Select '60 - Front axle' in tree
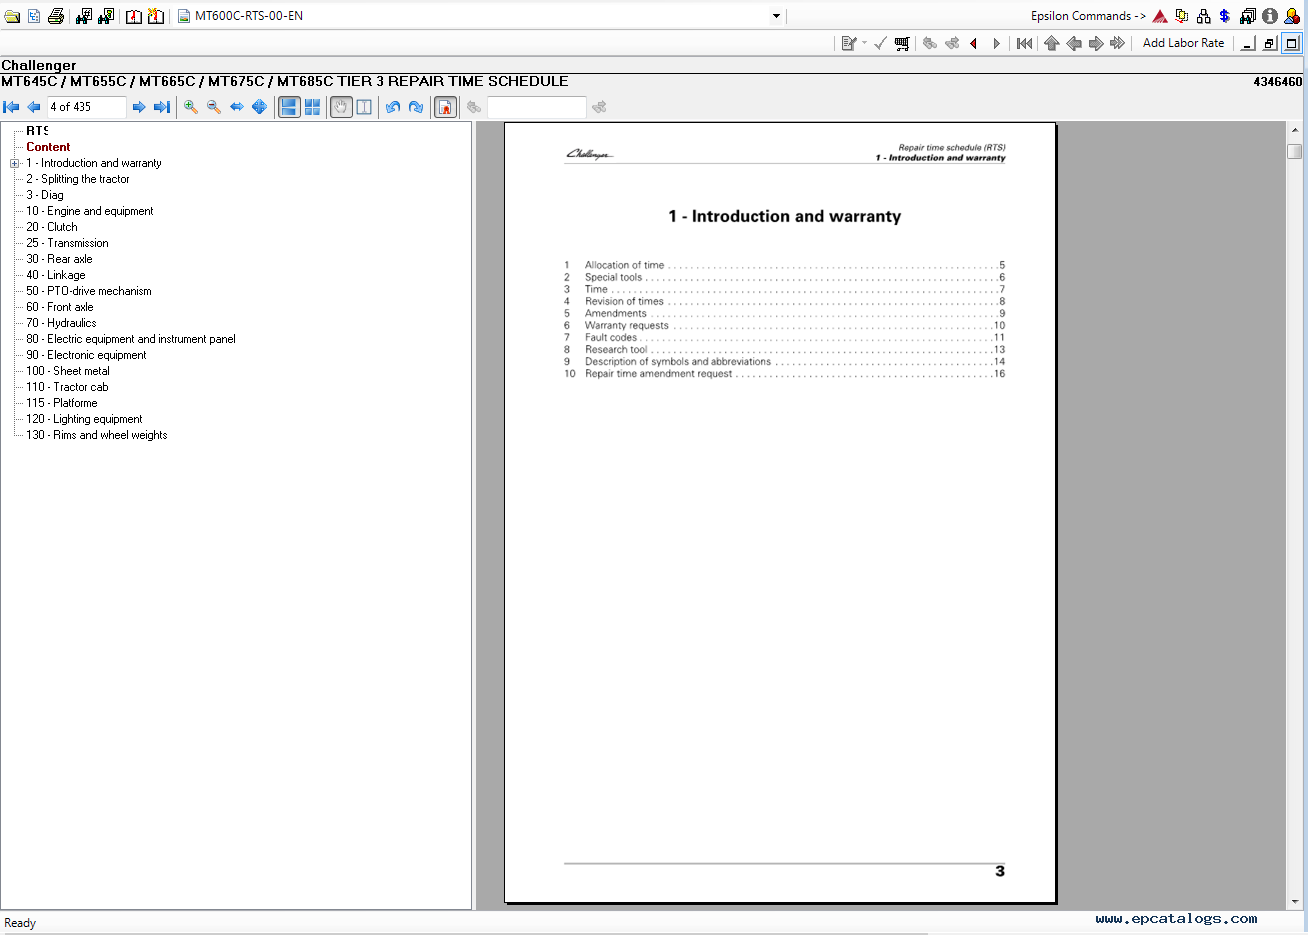This screenshot has width=1308, height=935. tap(60, 307)
